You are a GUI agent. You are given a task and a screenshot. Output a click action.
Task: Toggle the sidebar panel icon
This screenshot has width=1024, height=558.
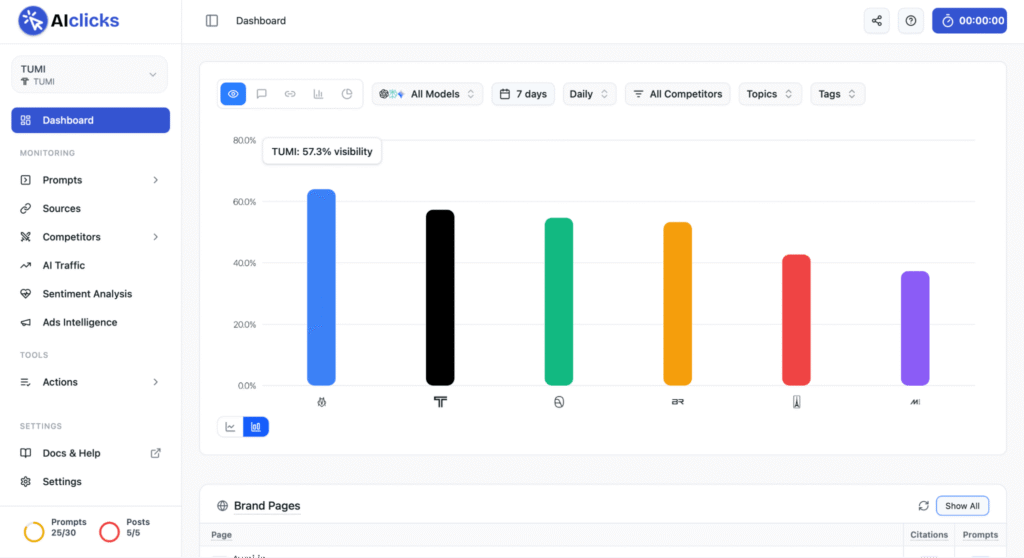click(x=212, y=21)
